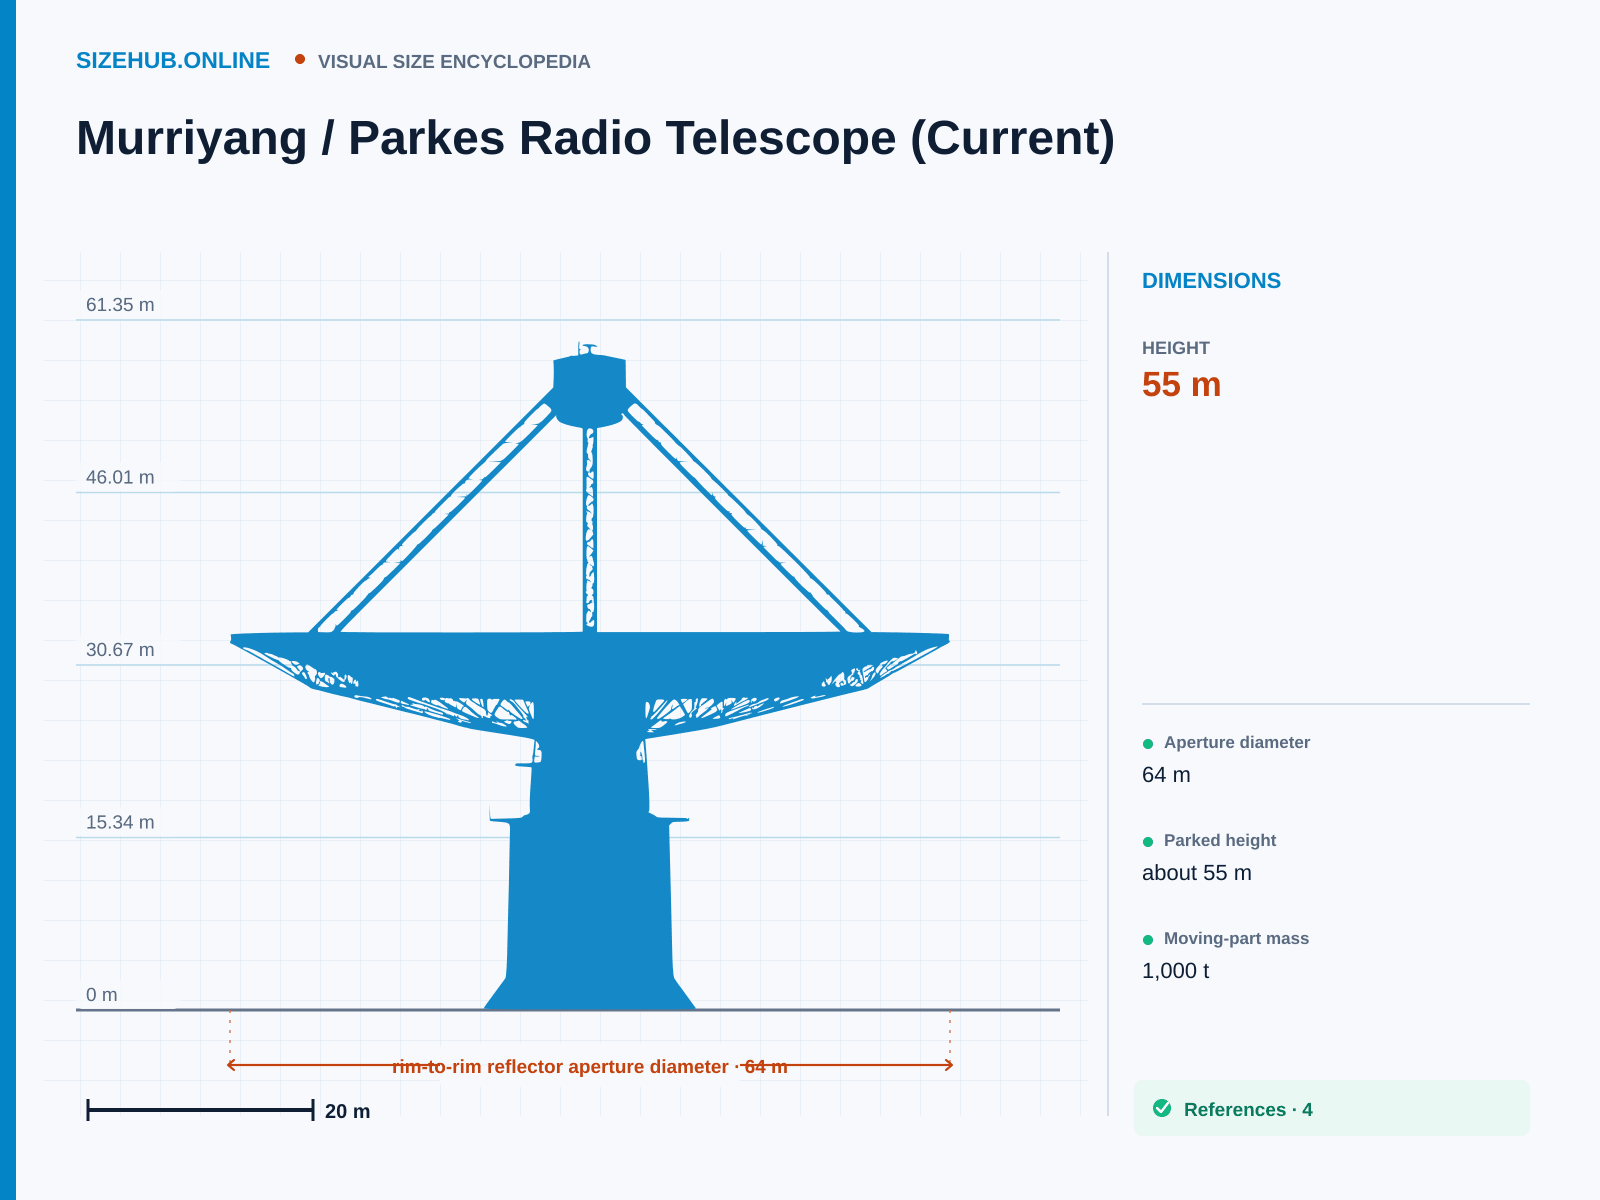Open the SIZEHUB.ONLINE site link
The width and height of the screenshot is (1600, 1200).
pos(173,61)
